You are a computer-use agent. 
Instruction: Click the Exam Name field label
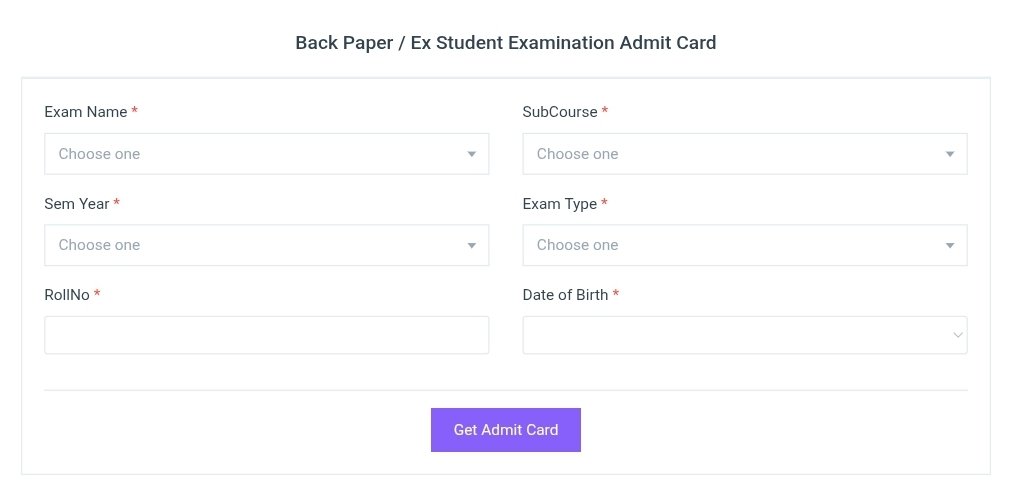[86, 112]
